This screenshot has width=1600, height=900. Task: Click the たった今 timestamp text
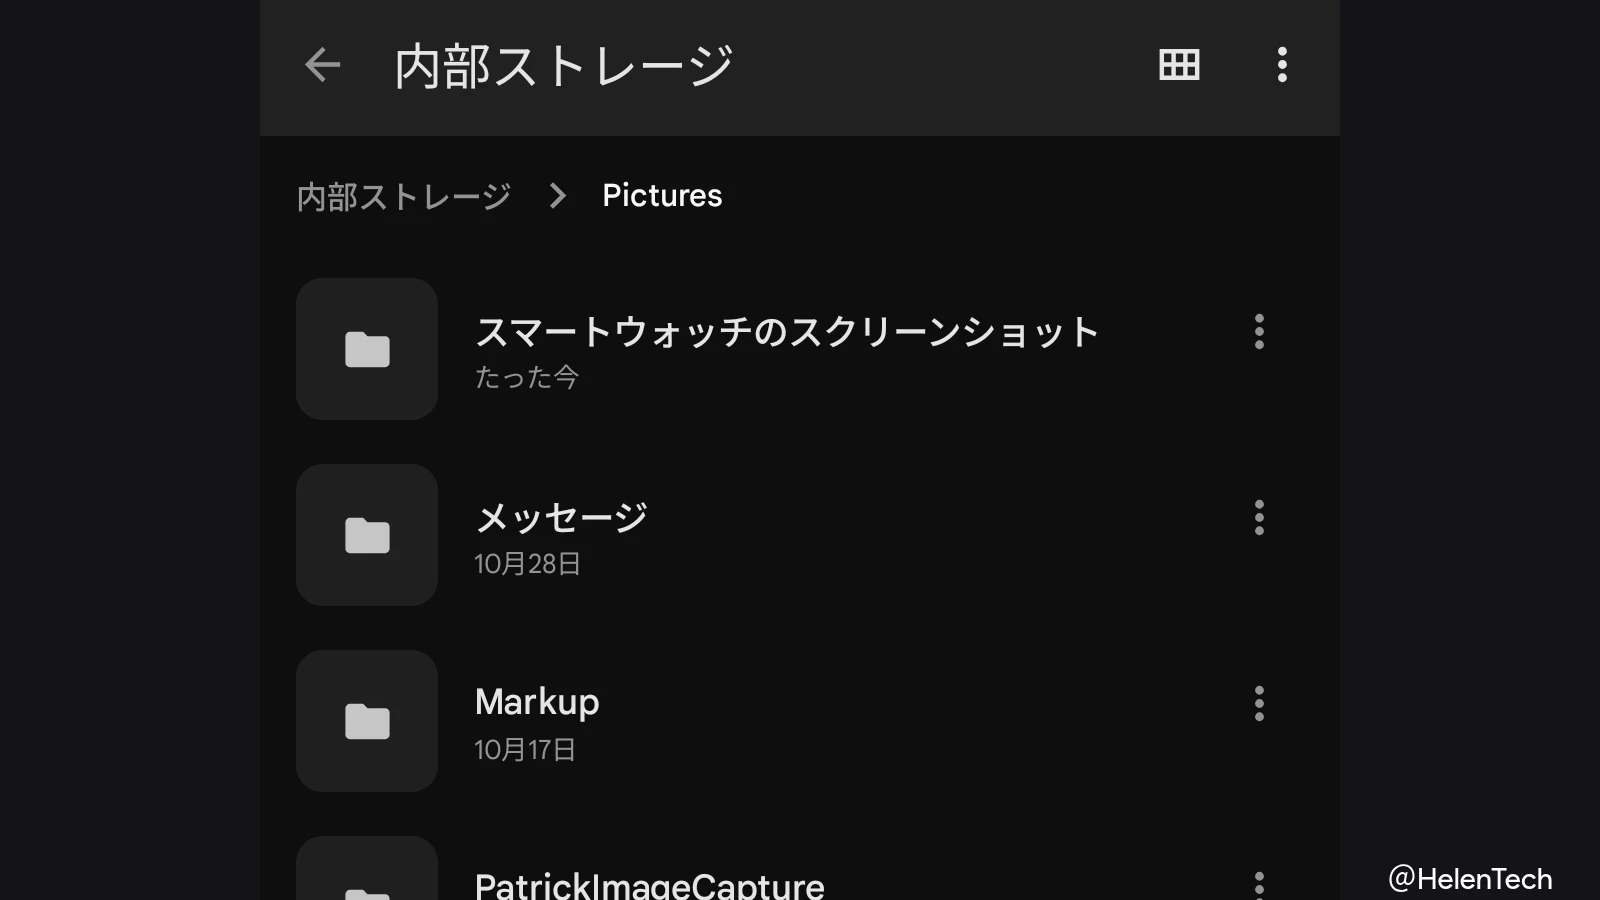tap(527, 377)
